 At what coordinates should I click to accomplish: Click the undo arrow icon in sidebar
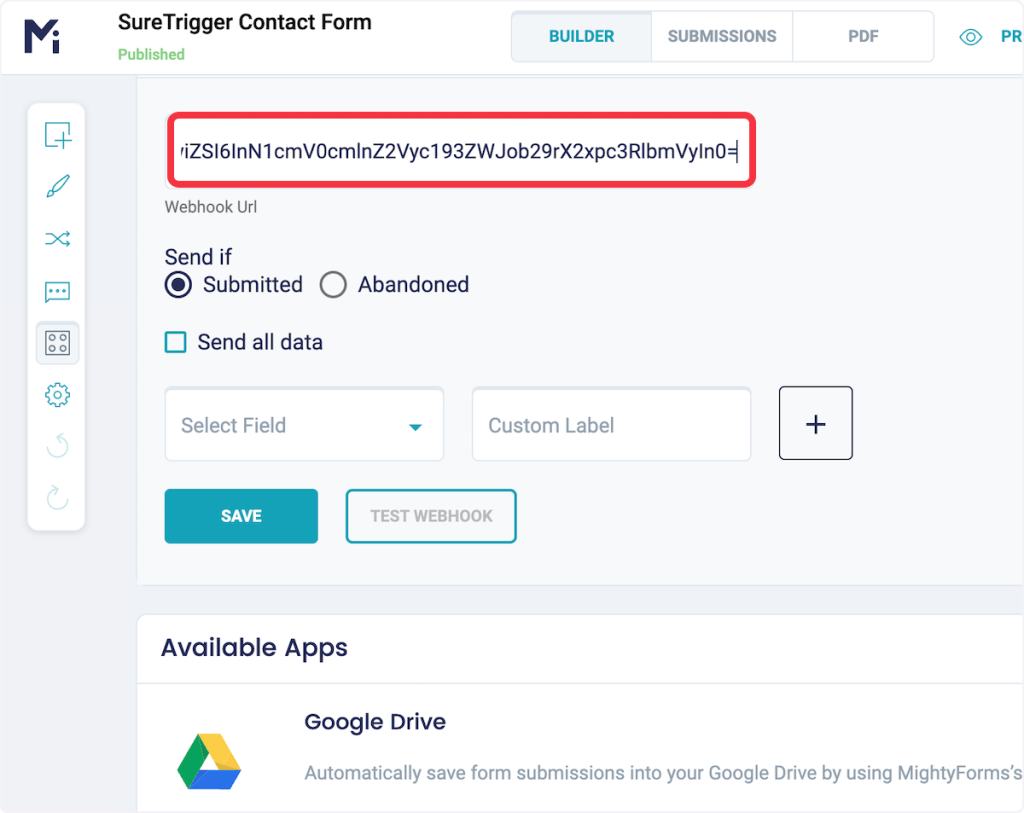[x=57, y=446]
